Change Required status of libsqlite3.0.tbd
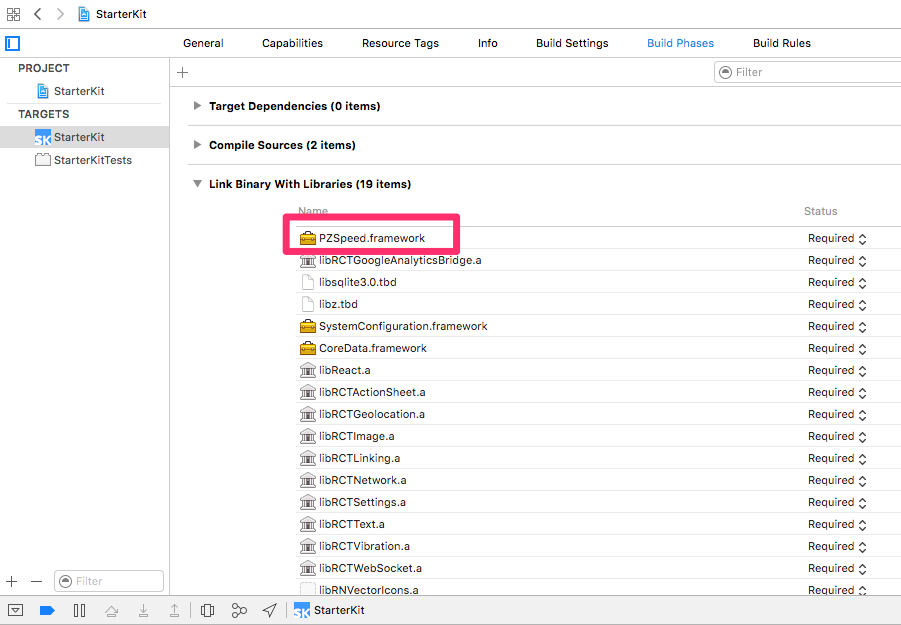This screenshot has height=625, width=901. click(x=837, y=282)
